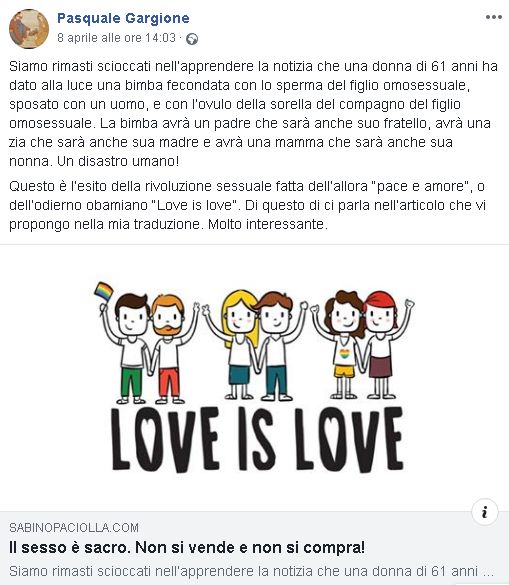Click the link preview description snippet
The width and height of the screenshot is (509, 585).
click(252, 571)
